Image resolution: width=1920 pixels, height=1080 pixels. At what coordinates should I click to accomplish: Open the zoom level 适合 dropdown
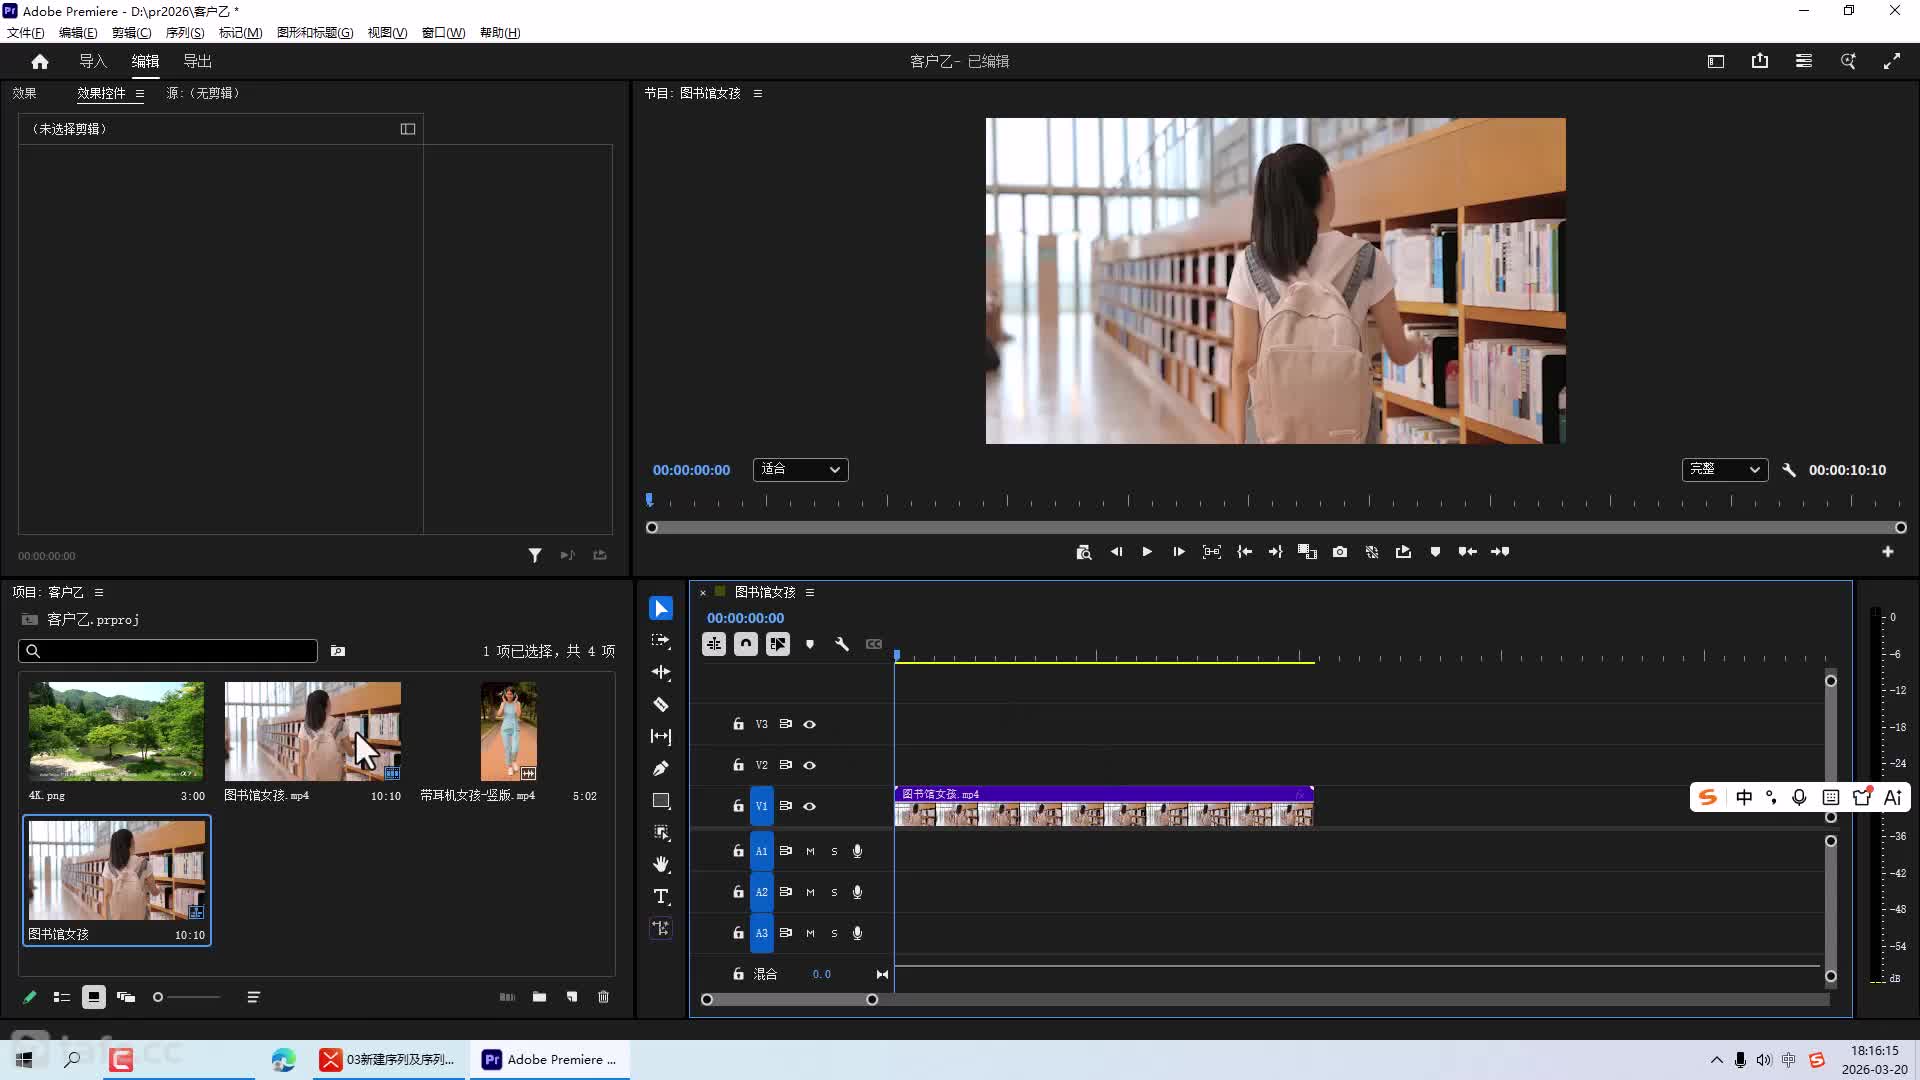tap(800, 469)
